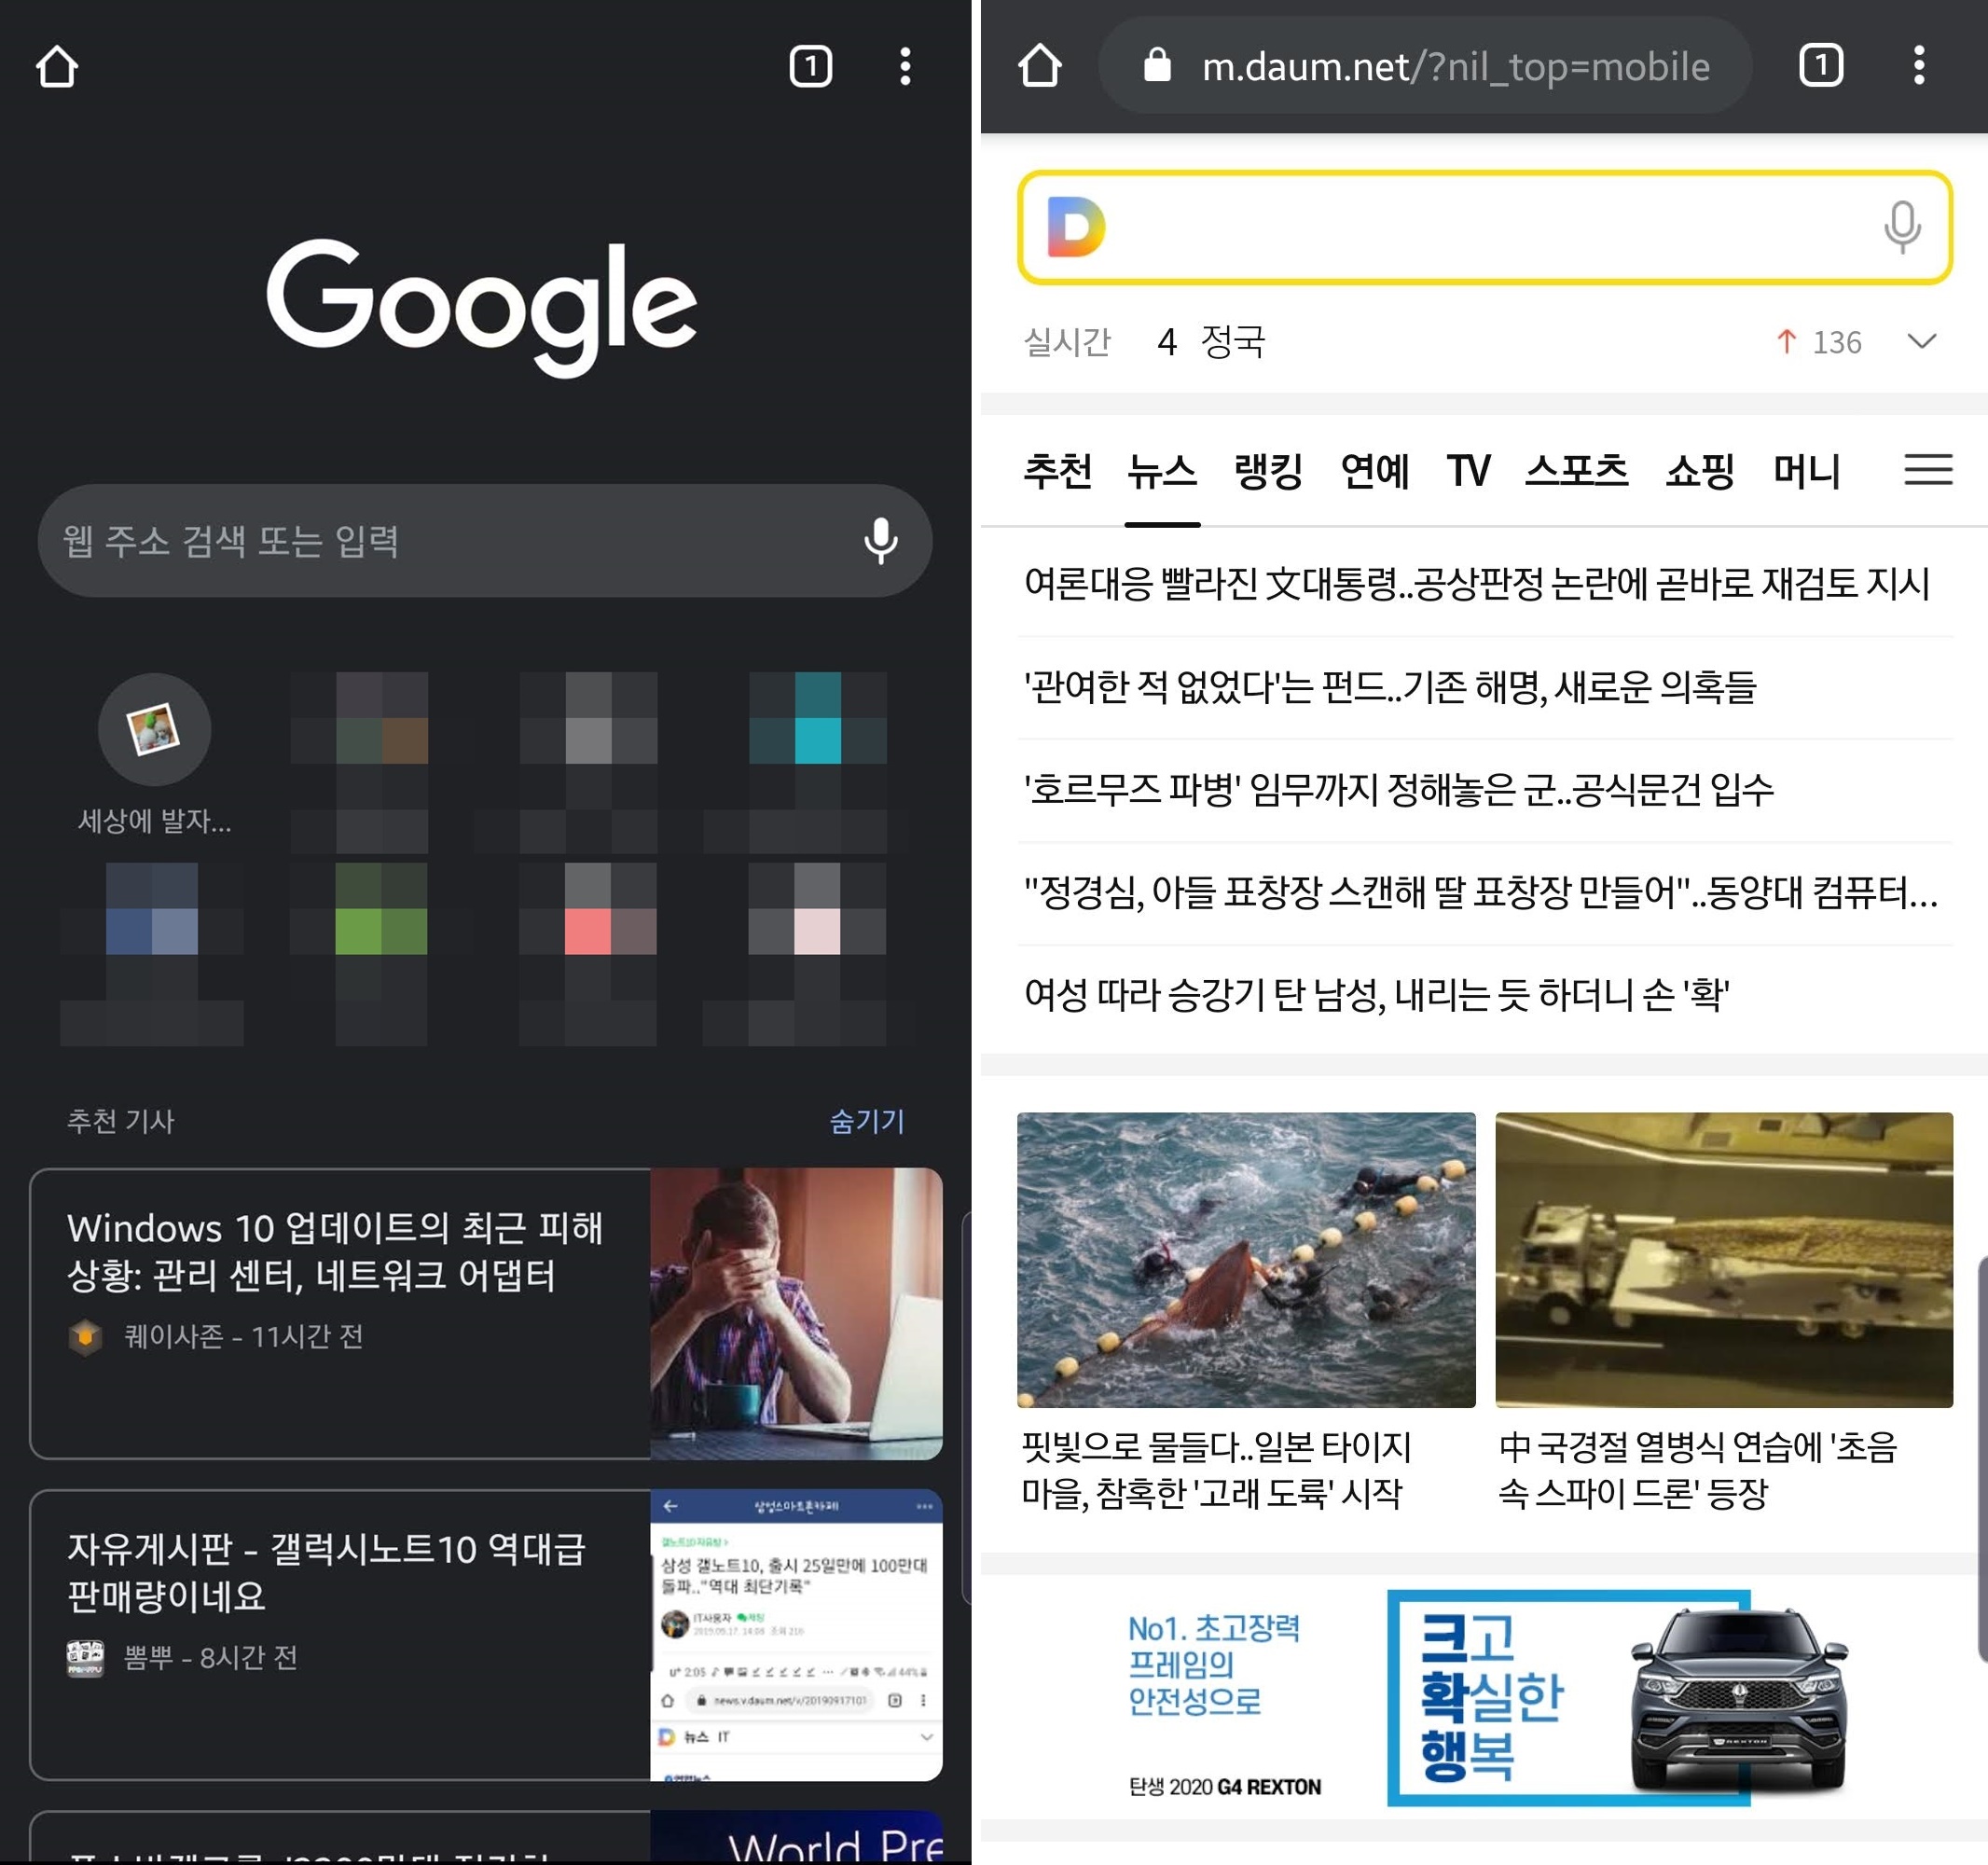Open three-dot menu in Daum browser

1918,66
